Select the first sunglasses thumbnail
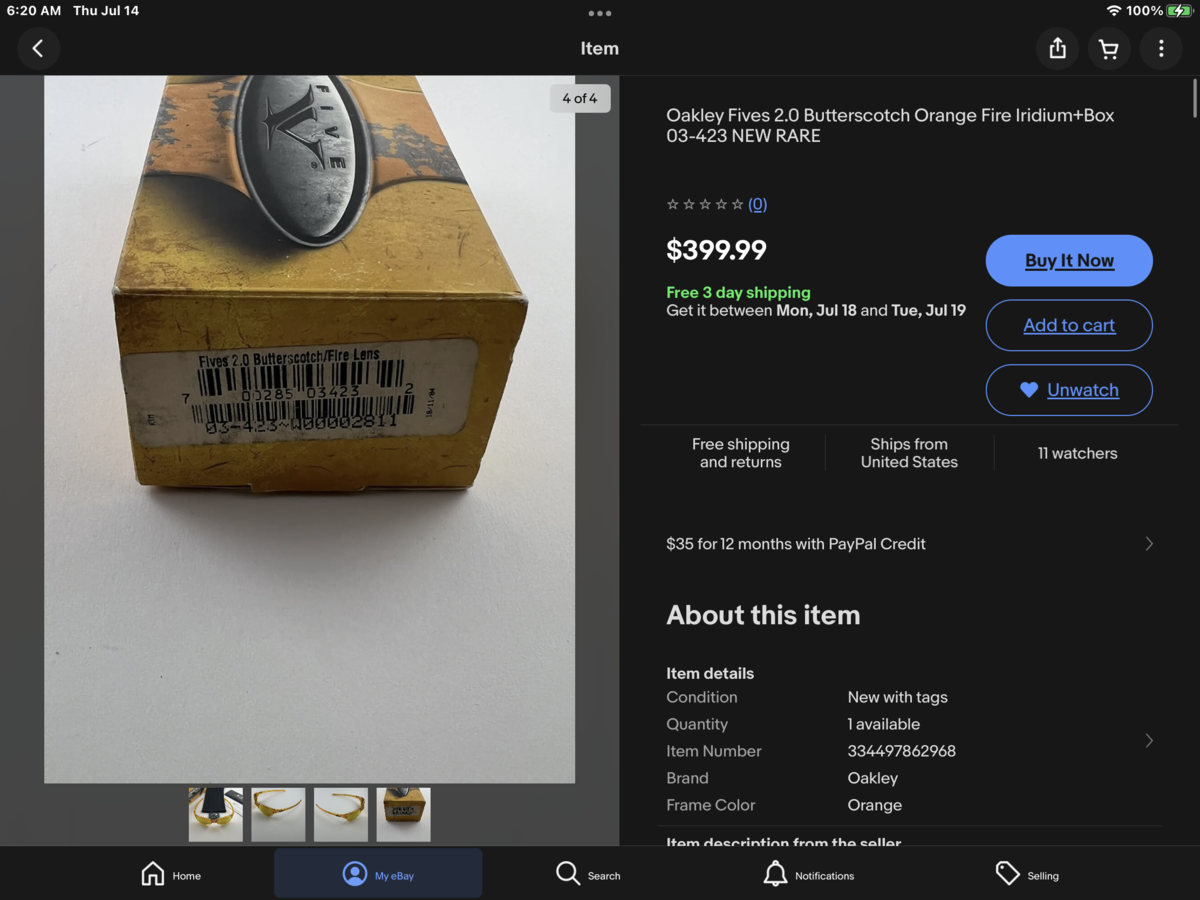This screenshot has width=1200, height=900. 216,814
